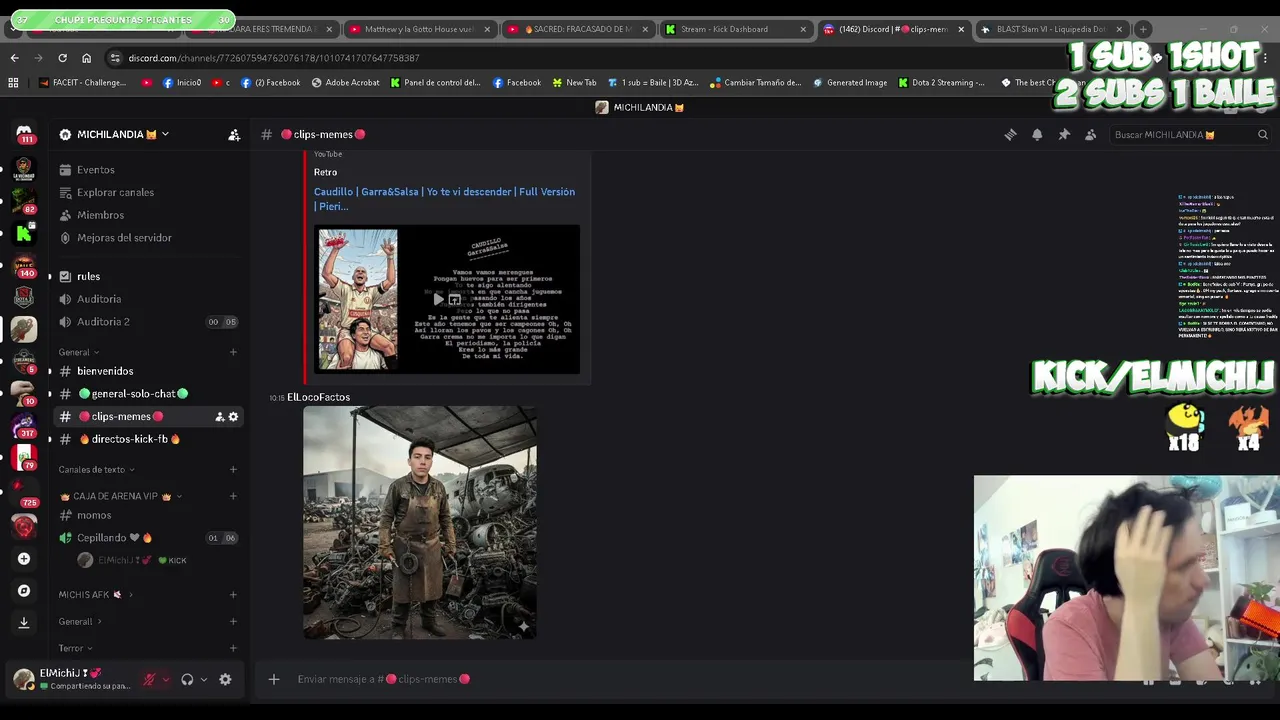Click the create invite icon on clips-memes row
1280x720 pixels.
pos(219,416)
